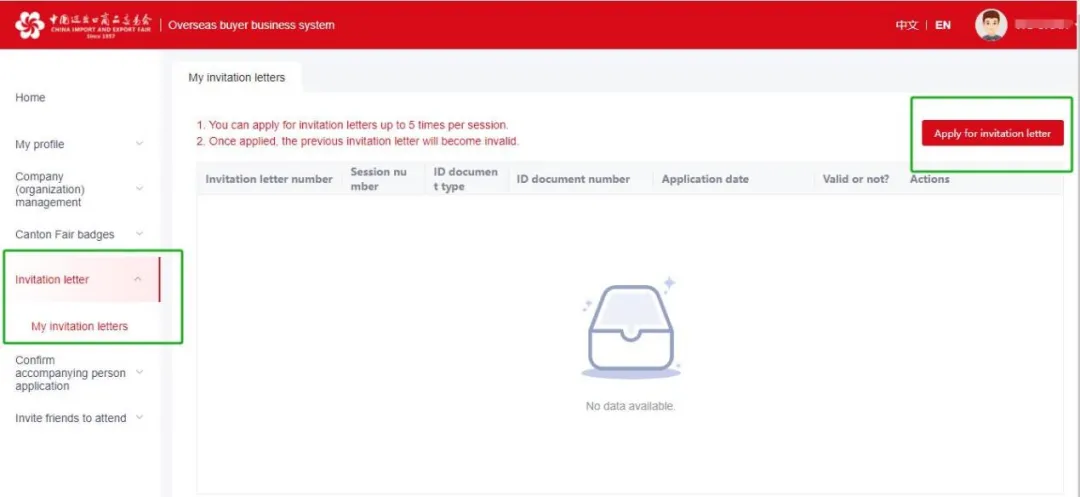Expand the My profile chevron

(x=139, y=144)
